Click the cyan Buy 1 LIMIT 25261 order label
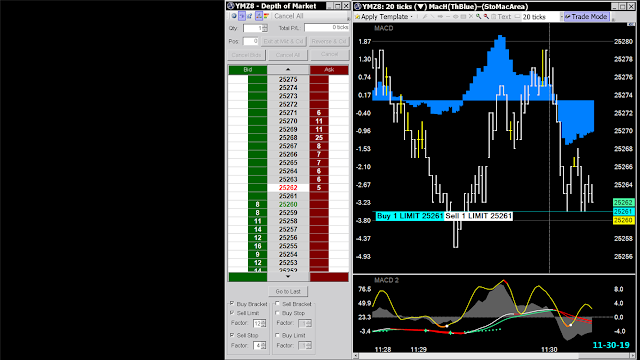Viewport: 640px width, 360px height. coord(409,216)
